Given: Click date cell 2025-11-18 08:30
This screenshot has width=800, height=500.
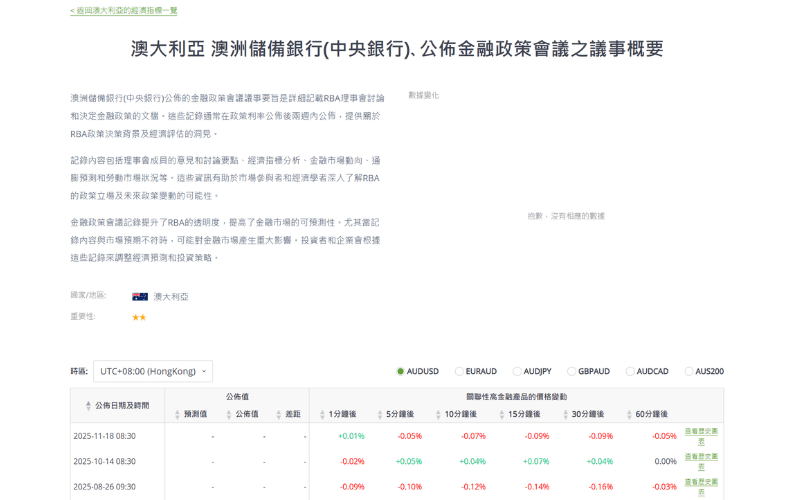Looking at the screenshot, I should pos(105,436).
